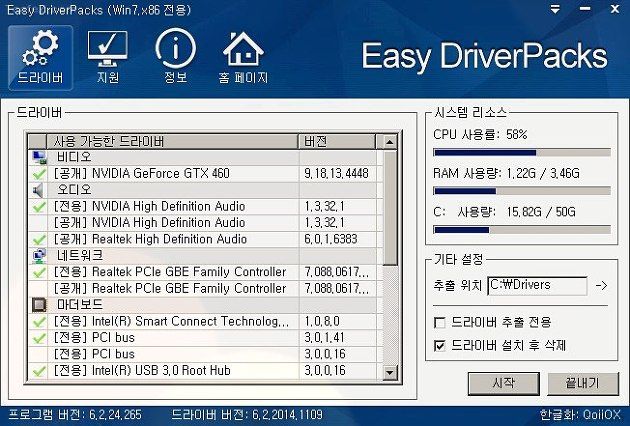
Task: Click the C: 사용량 disk progress bar
Action: pyautogui.click(x=522, y=230)
